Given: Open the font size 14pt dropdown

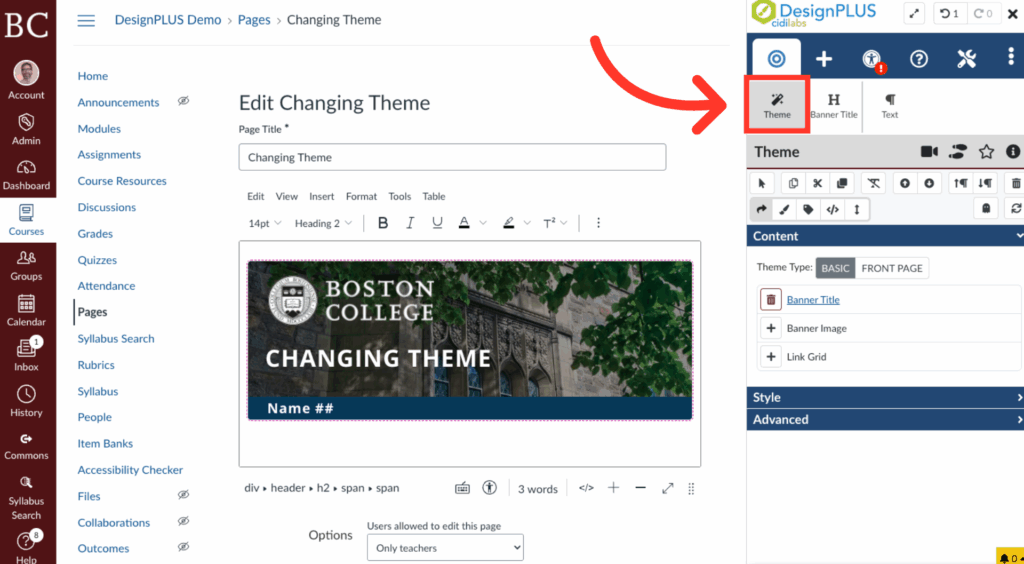Looking at the screenshot, I should coord(264,223).
